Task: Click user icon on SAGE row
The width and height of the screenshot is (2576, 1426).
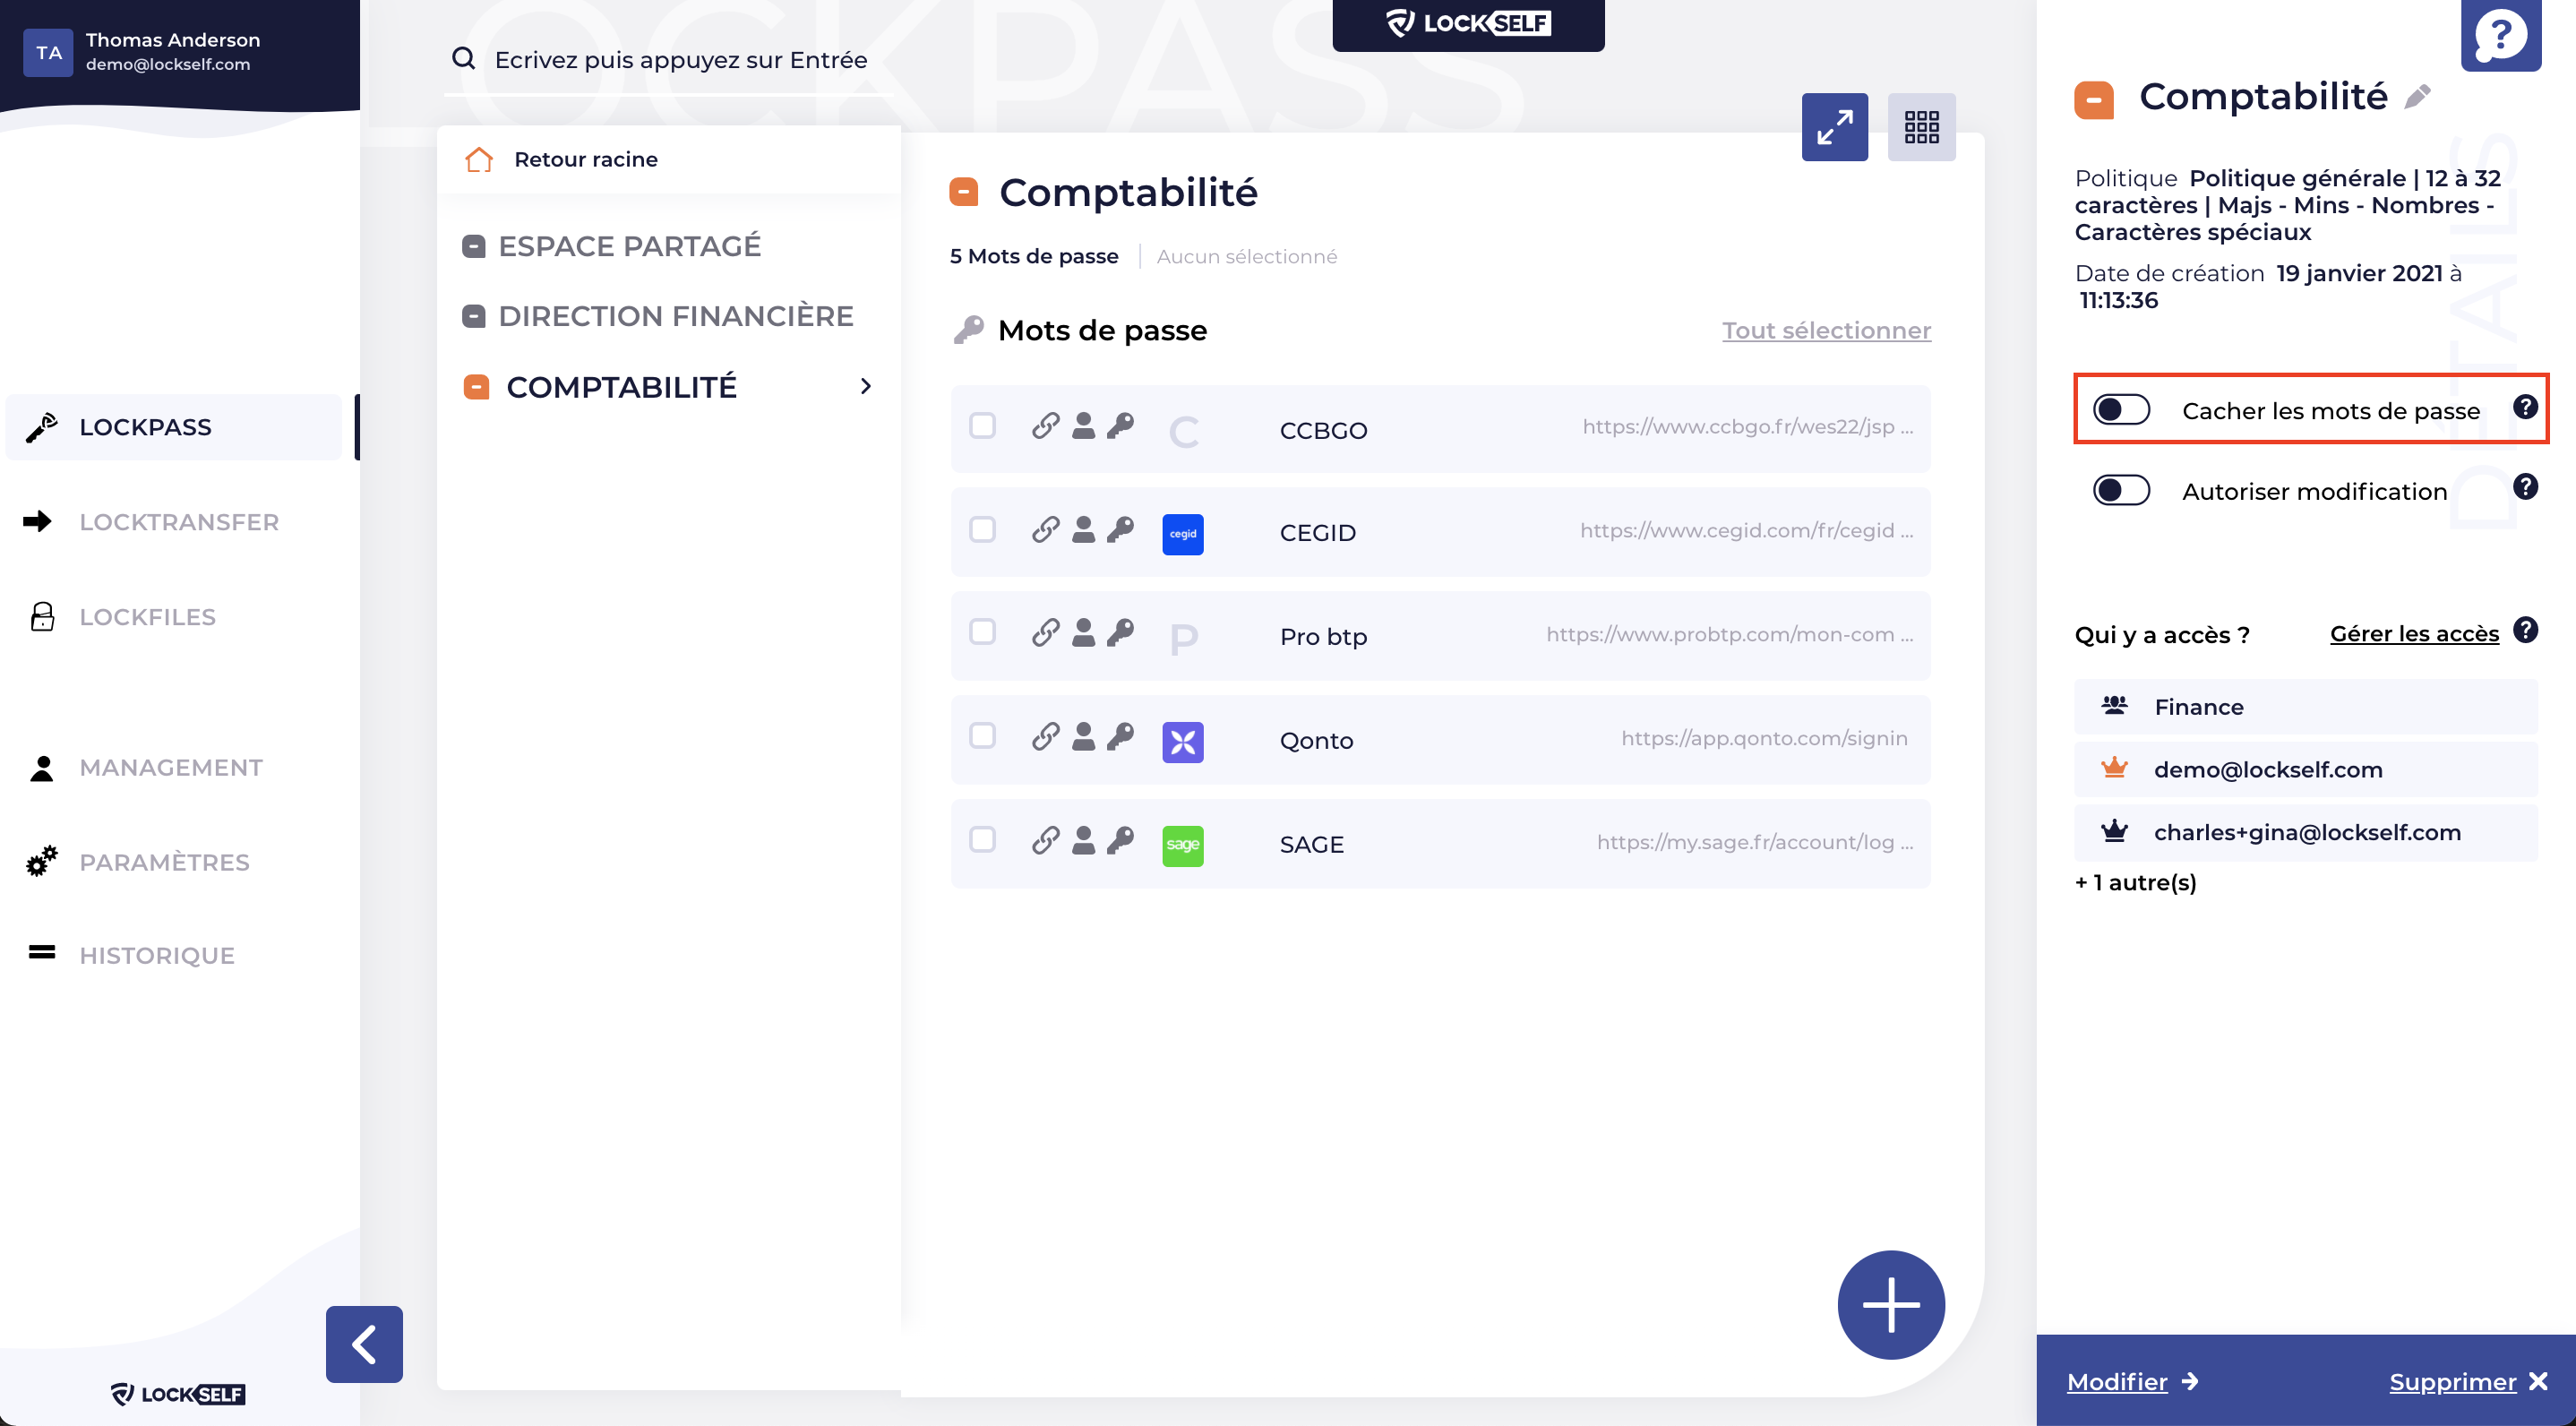Action: point(1083,840)
